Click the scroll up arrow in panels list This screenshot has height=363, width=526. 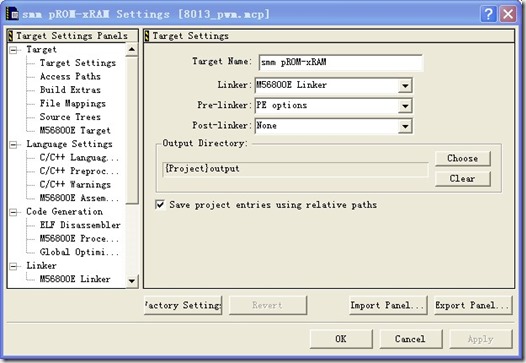(x=132, y=50)
